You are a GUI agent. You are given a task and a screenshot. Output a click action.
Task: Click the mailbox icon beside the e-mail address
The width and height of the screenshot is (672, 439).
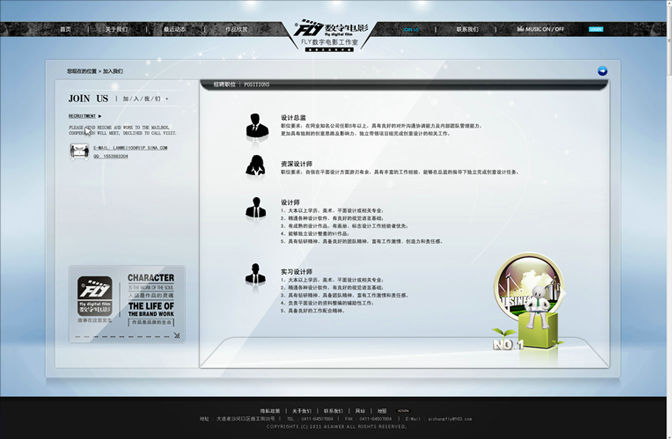(x=79, y=151)
